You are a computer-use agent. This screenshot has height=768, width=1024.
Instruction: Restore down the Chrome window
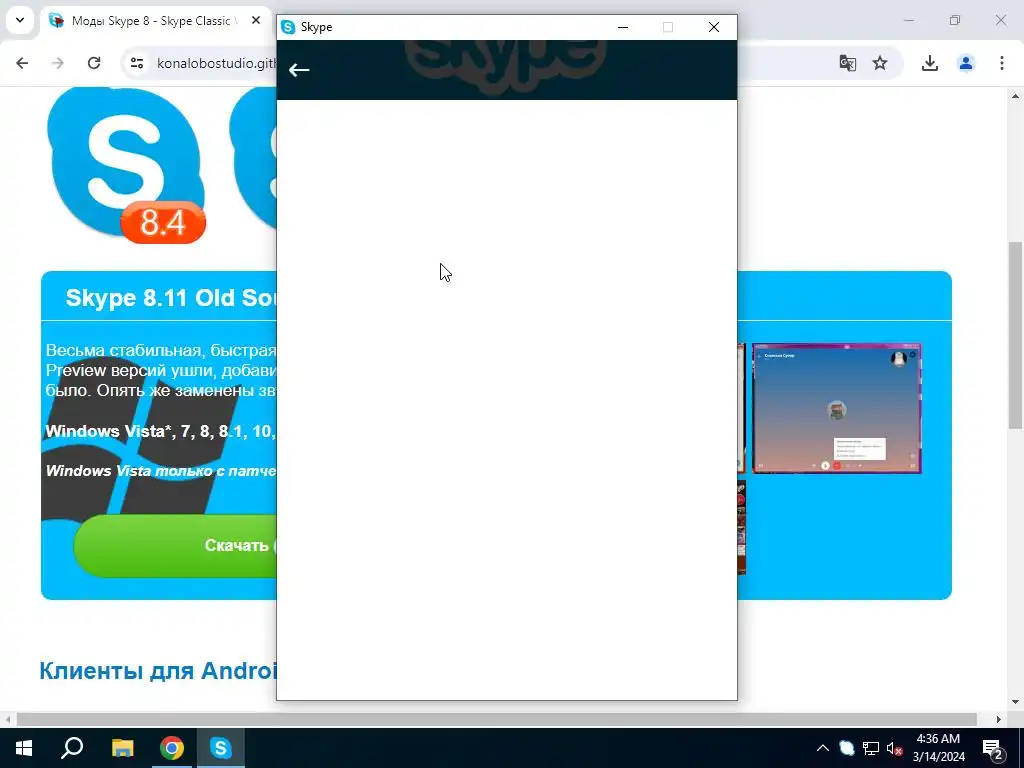tap(955, 20)
